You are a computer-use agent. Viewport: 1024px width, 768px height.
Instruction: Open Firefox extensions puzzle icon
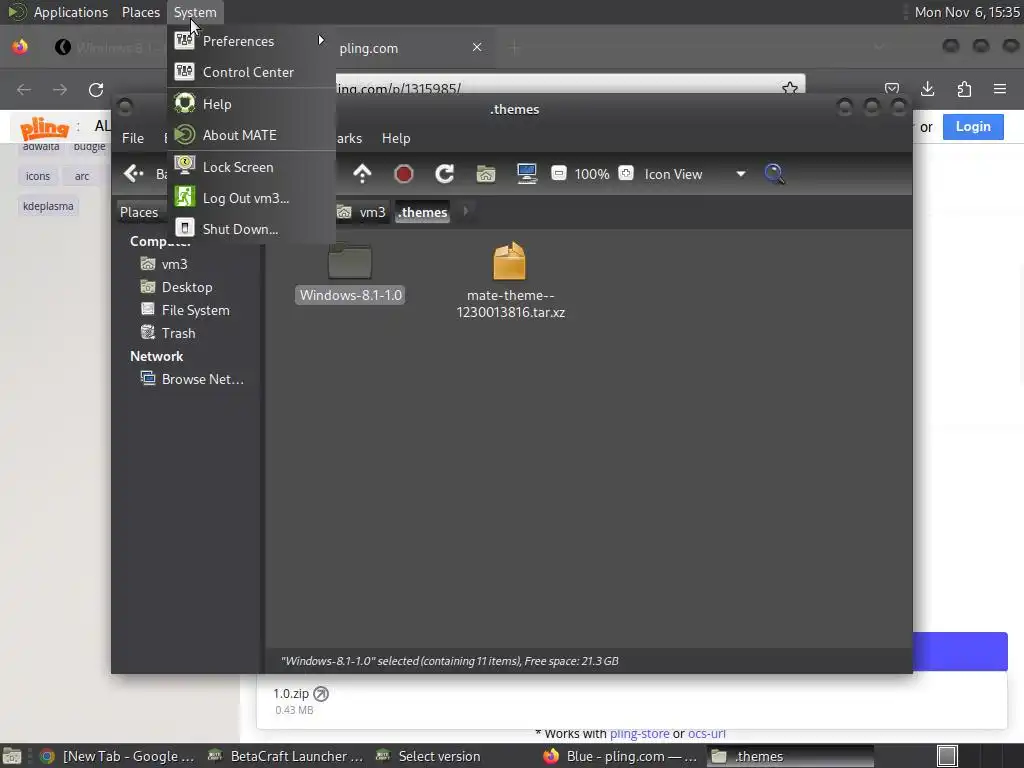tap(964, 89)
